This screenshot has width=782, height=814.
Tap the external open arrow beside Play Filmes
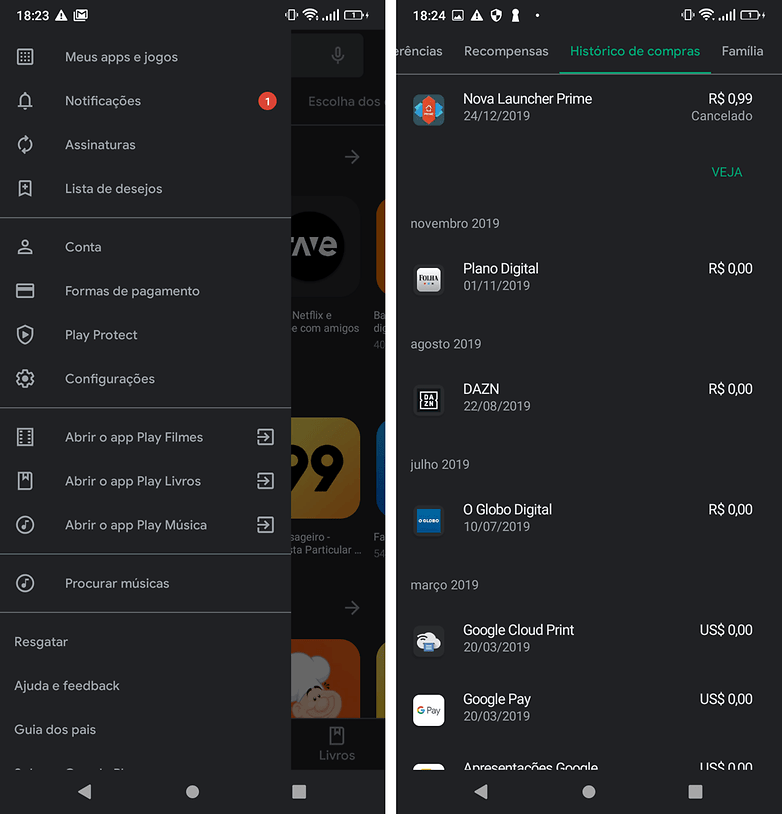click(265, 437)
